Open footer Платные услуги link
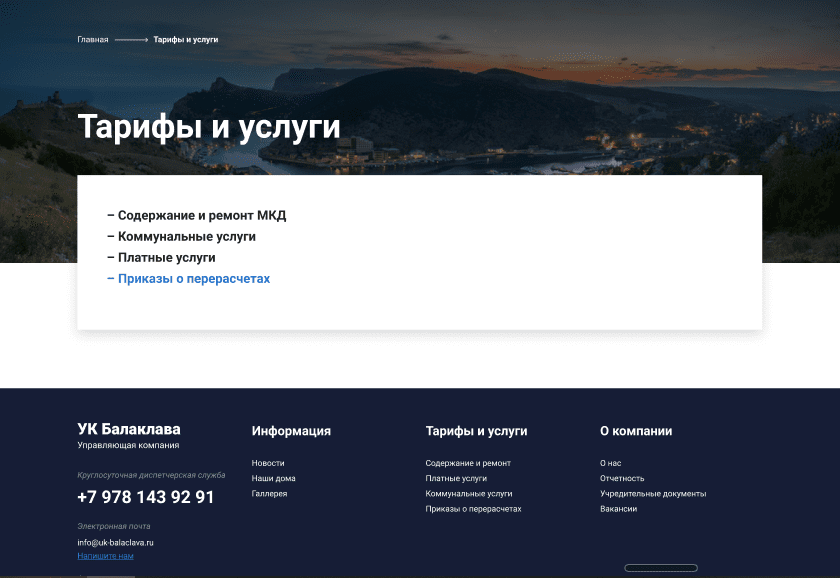Screen dimensions: 840x578 point(456,478)
